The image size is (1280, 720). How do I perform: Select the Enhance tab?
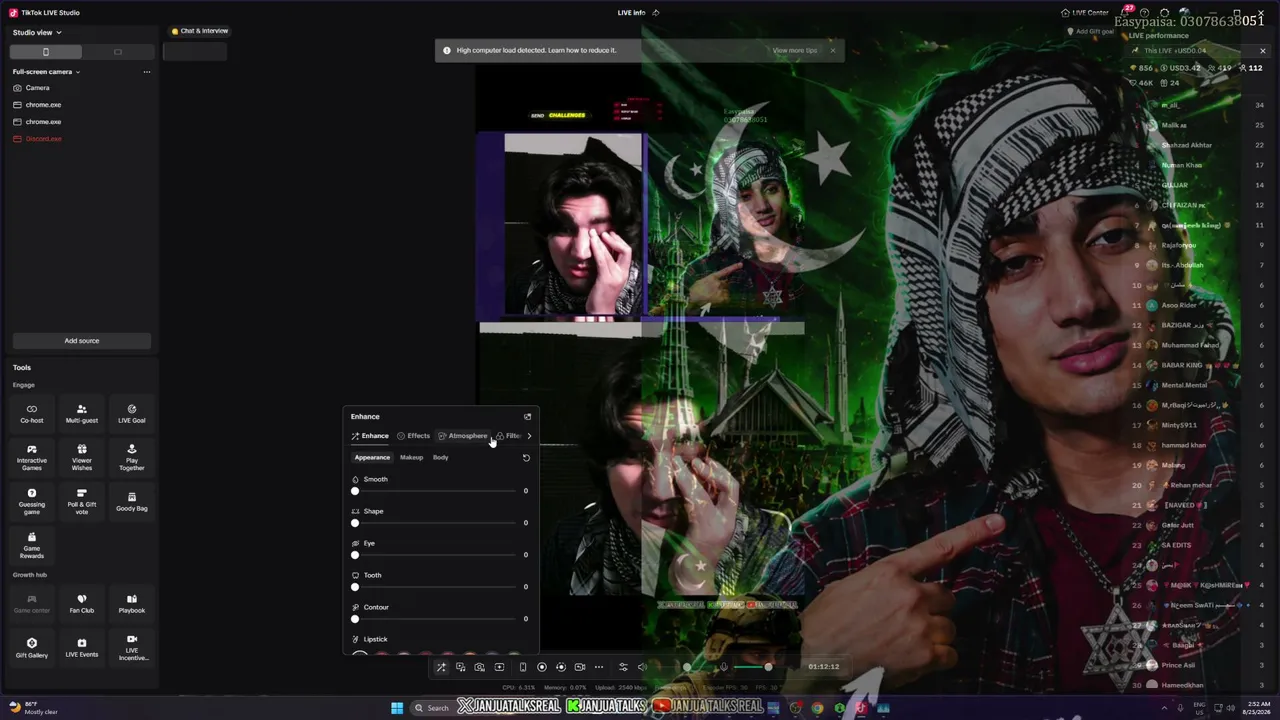(x=370, y=436)
